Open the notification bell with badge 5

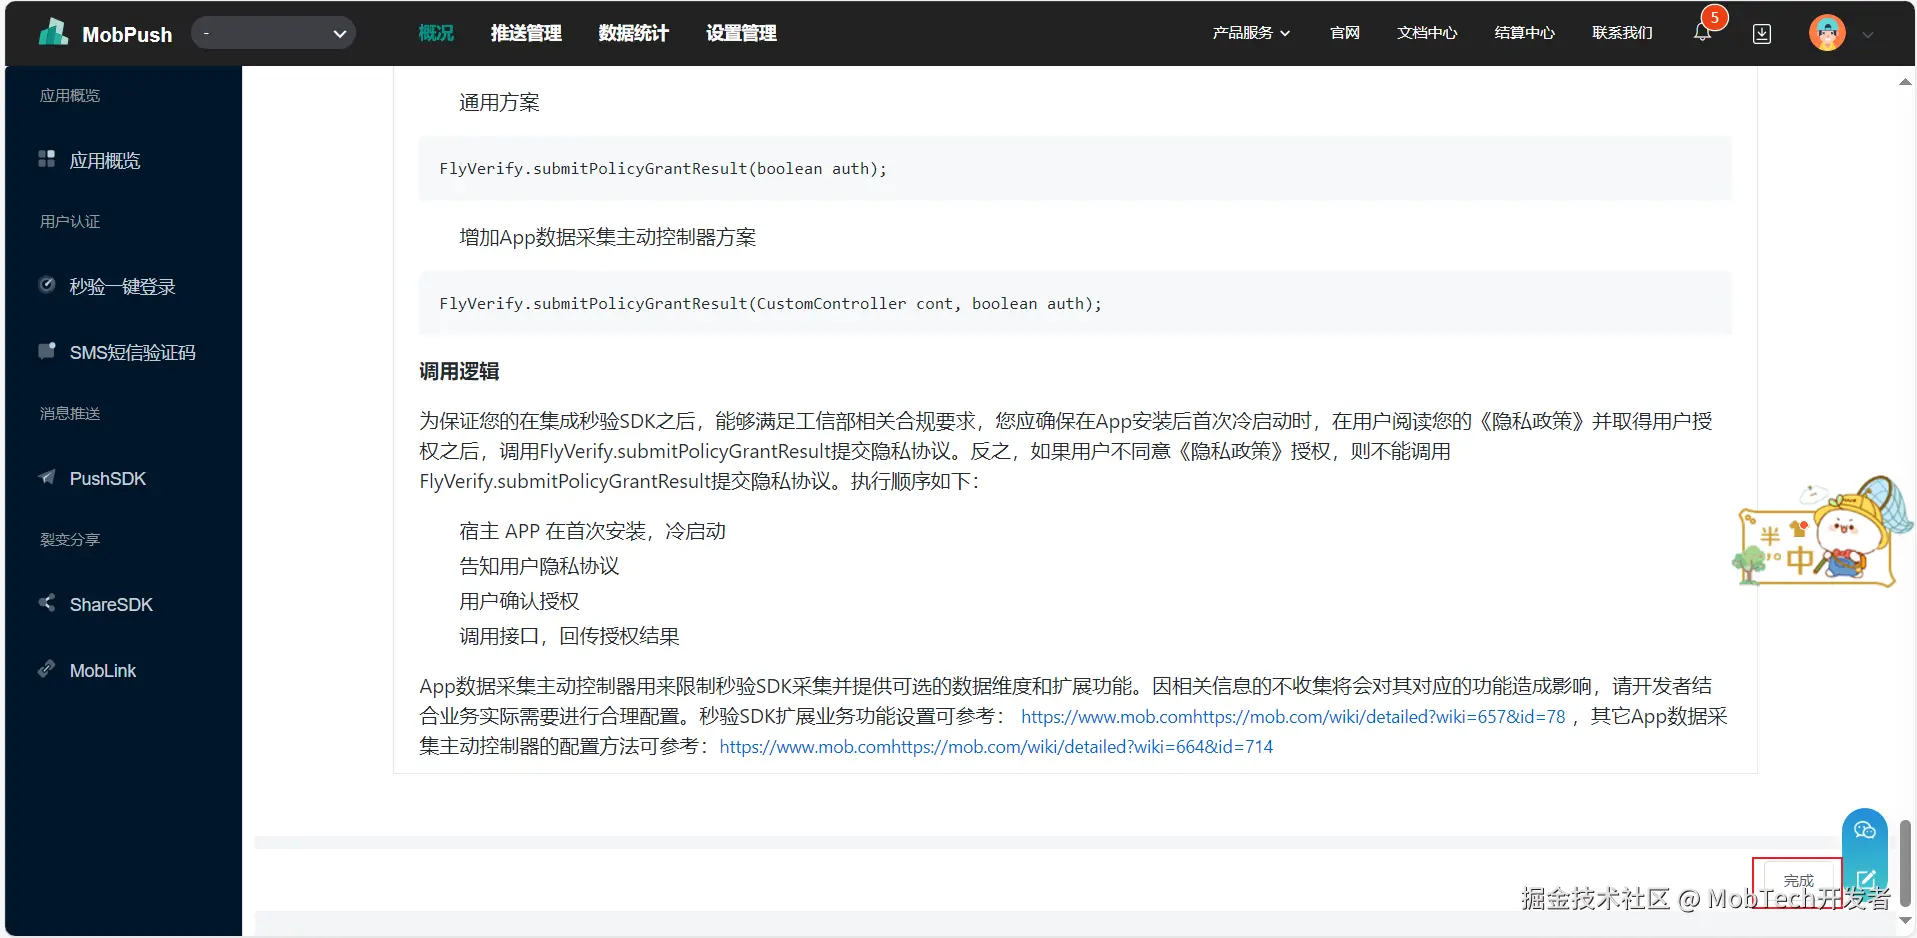pyautogui.click(x=1702, y=32)
